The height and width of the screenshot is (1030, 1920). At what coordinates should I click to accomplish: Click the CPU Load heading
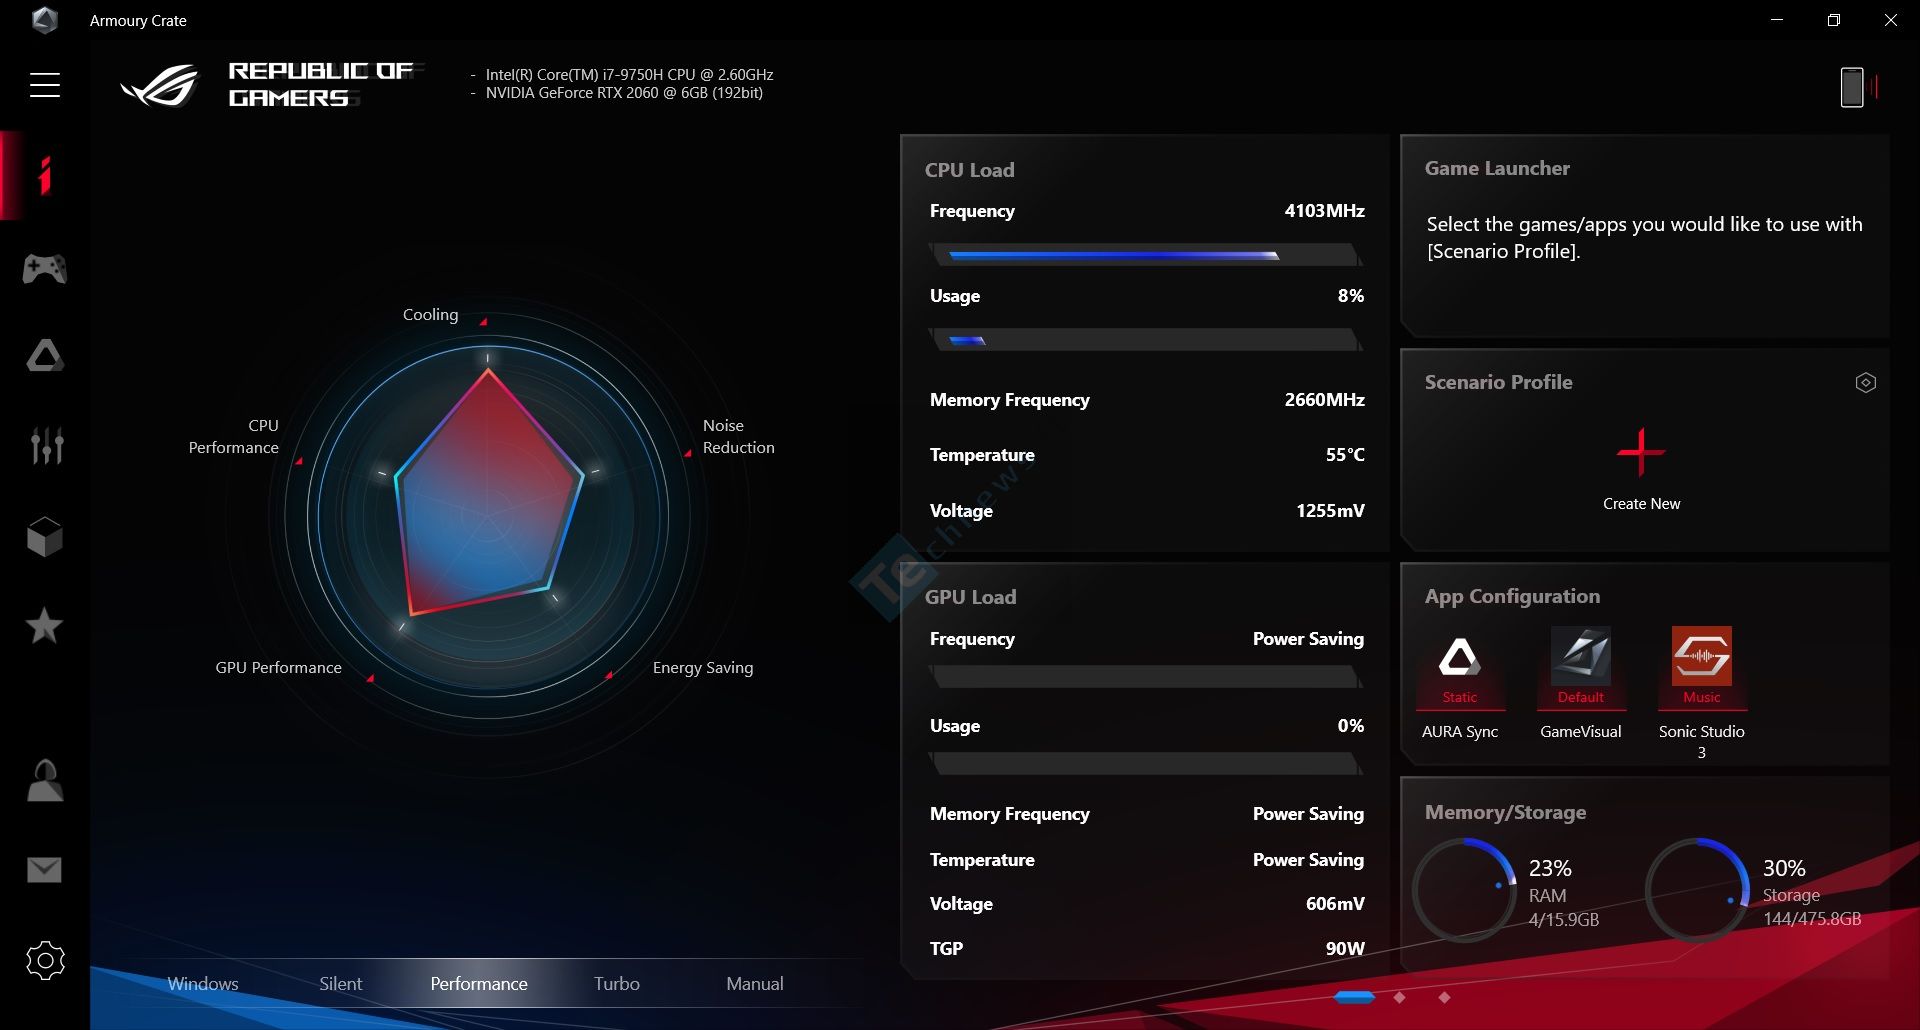969,170
